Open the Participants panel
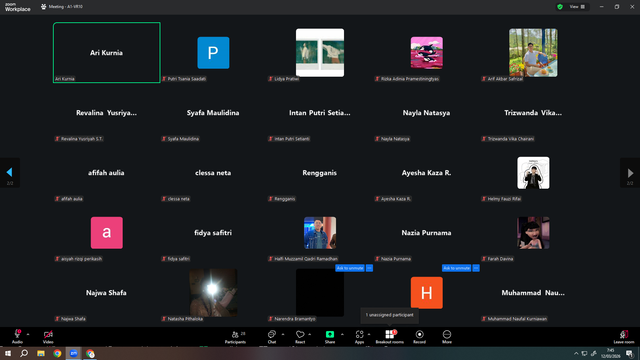 tap(235, 337)
